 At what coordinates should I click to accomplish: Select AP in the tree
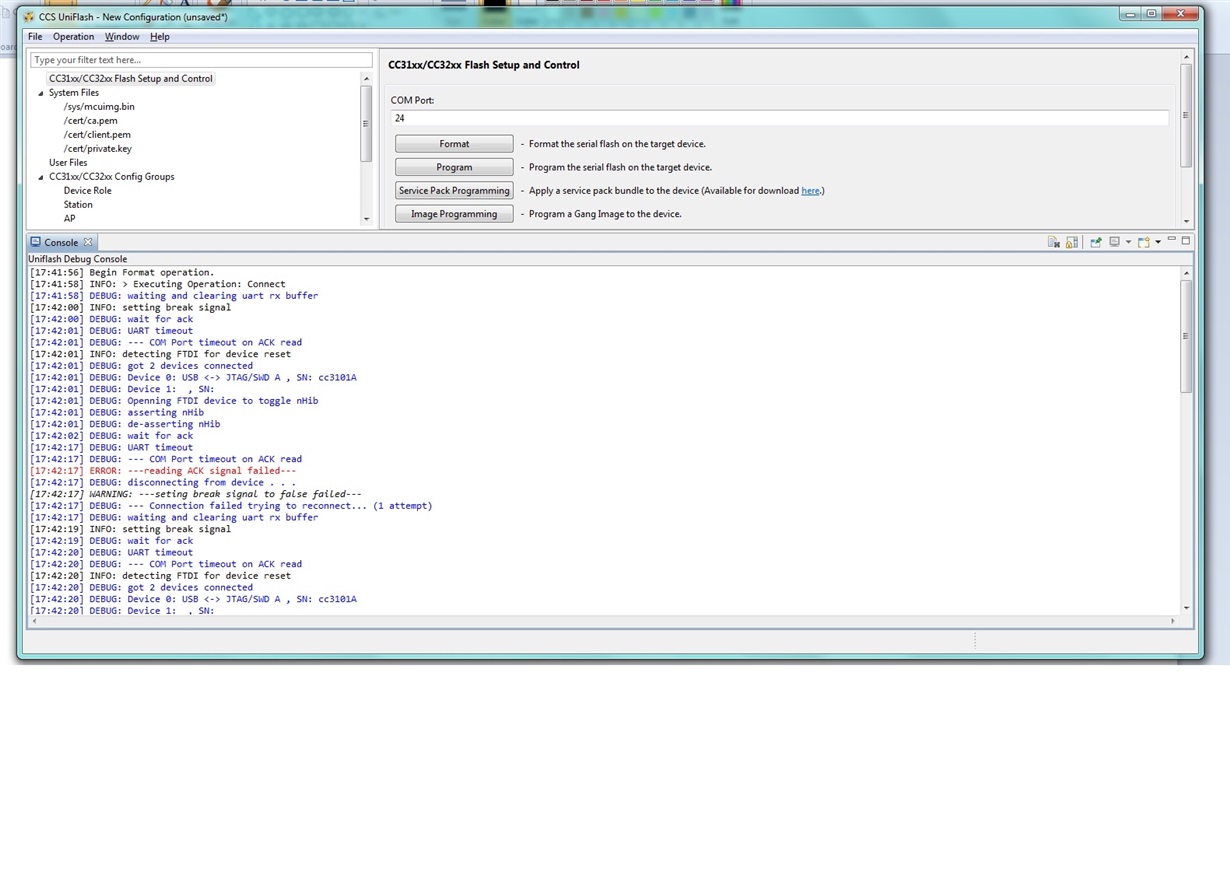pos(69,218)
